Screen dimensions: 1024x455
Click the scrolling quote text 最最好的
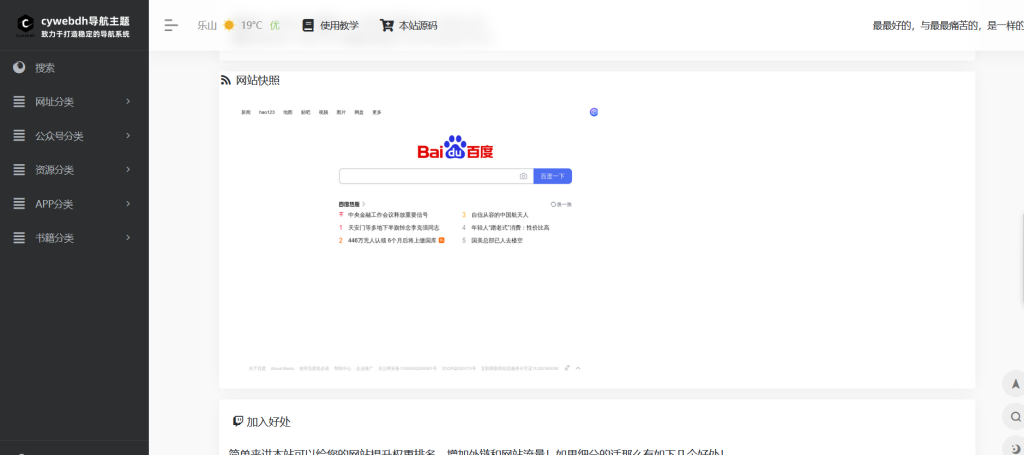click(948, 25)
